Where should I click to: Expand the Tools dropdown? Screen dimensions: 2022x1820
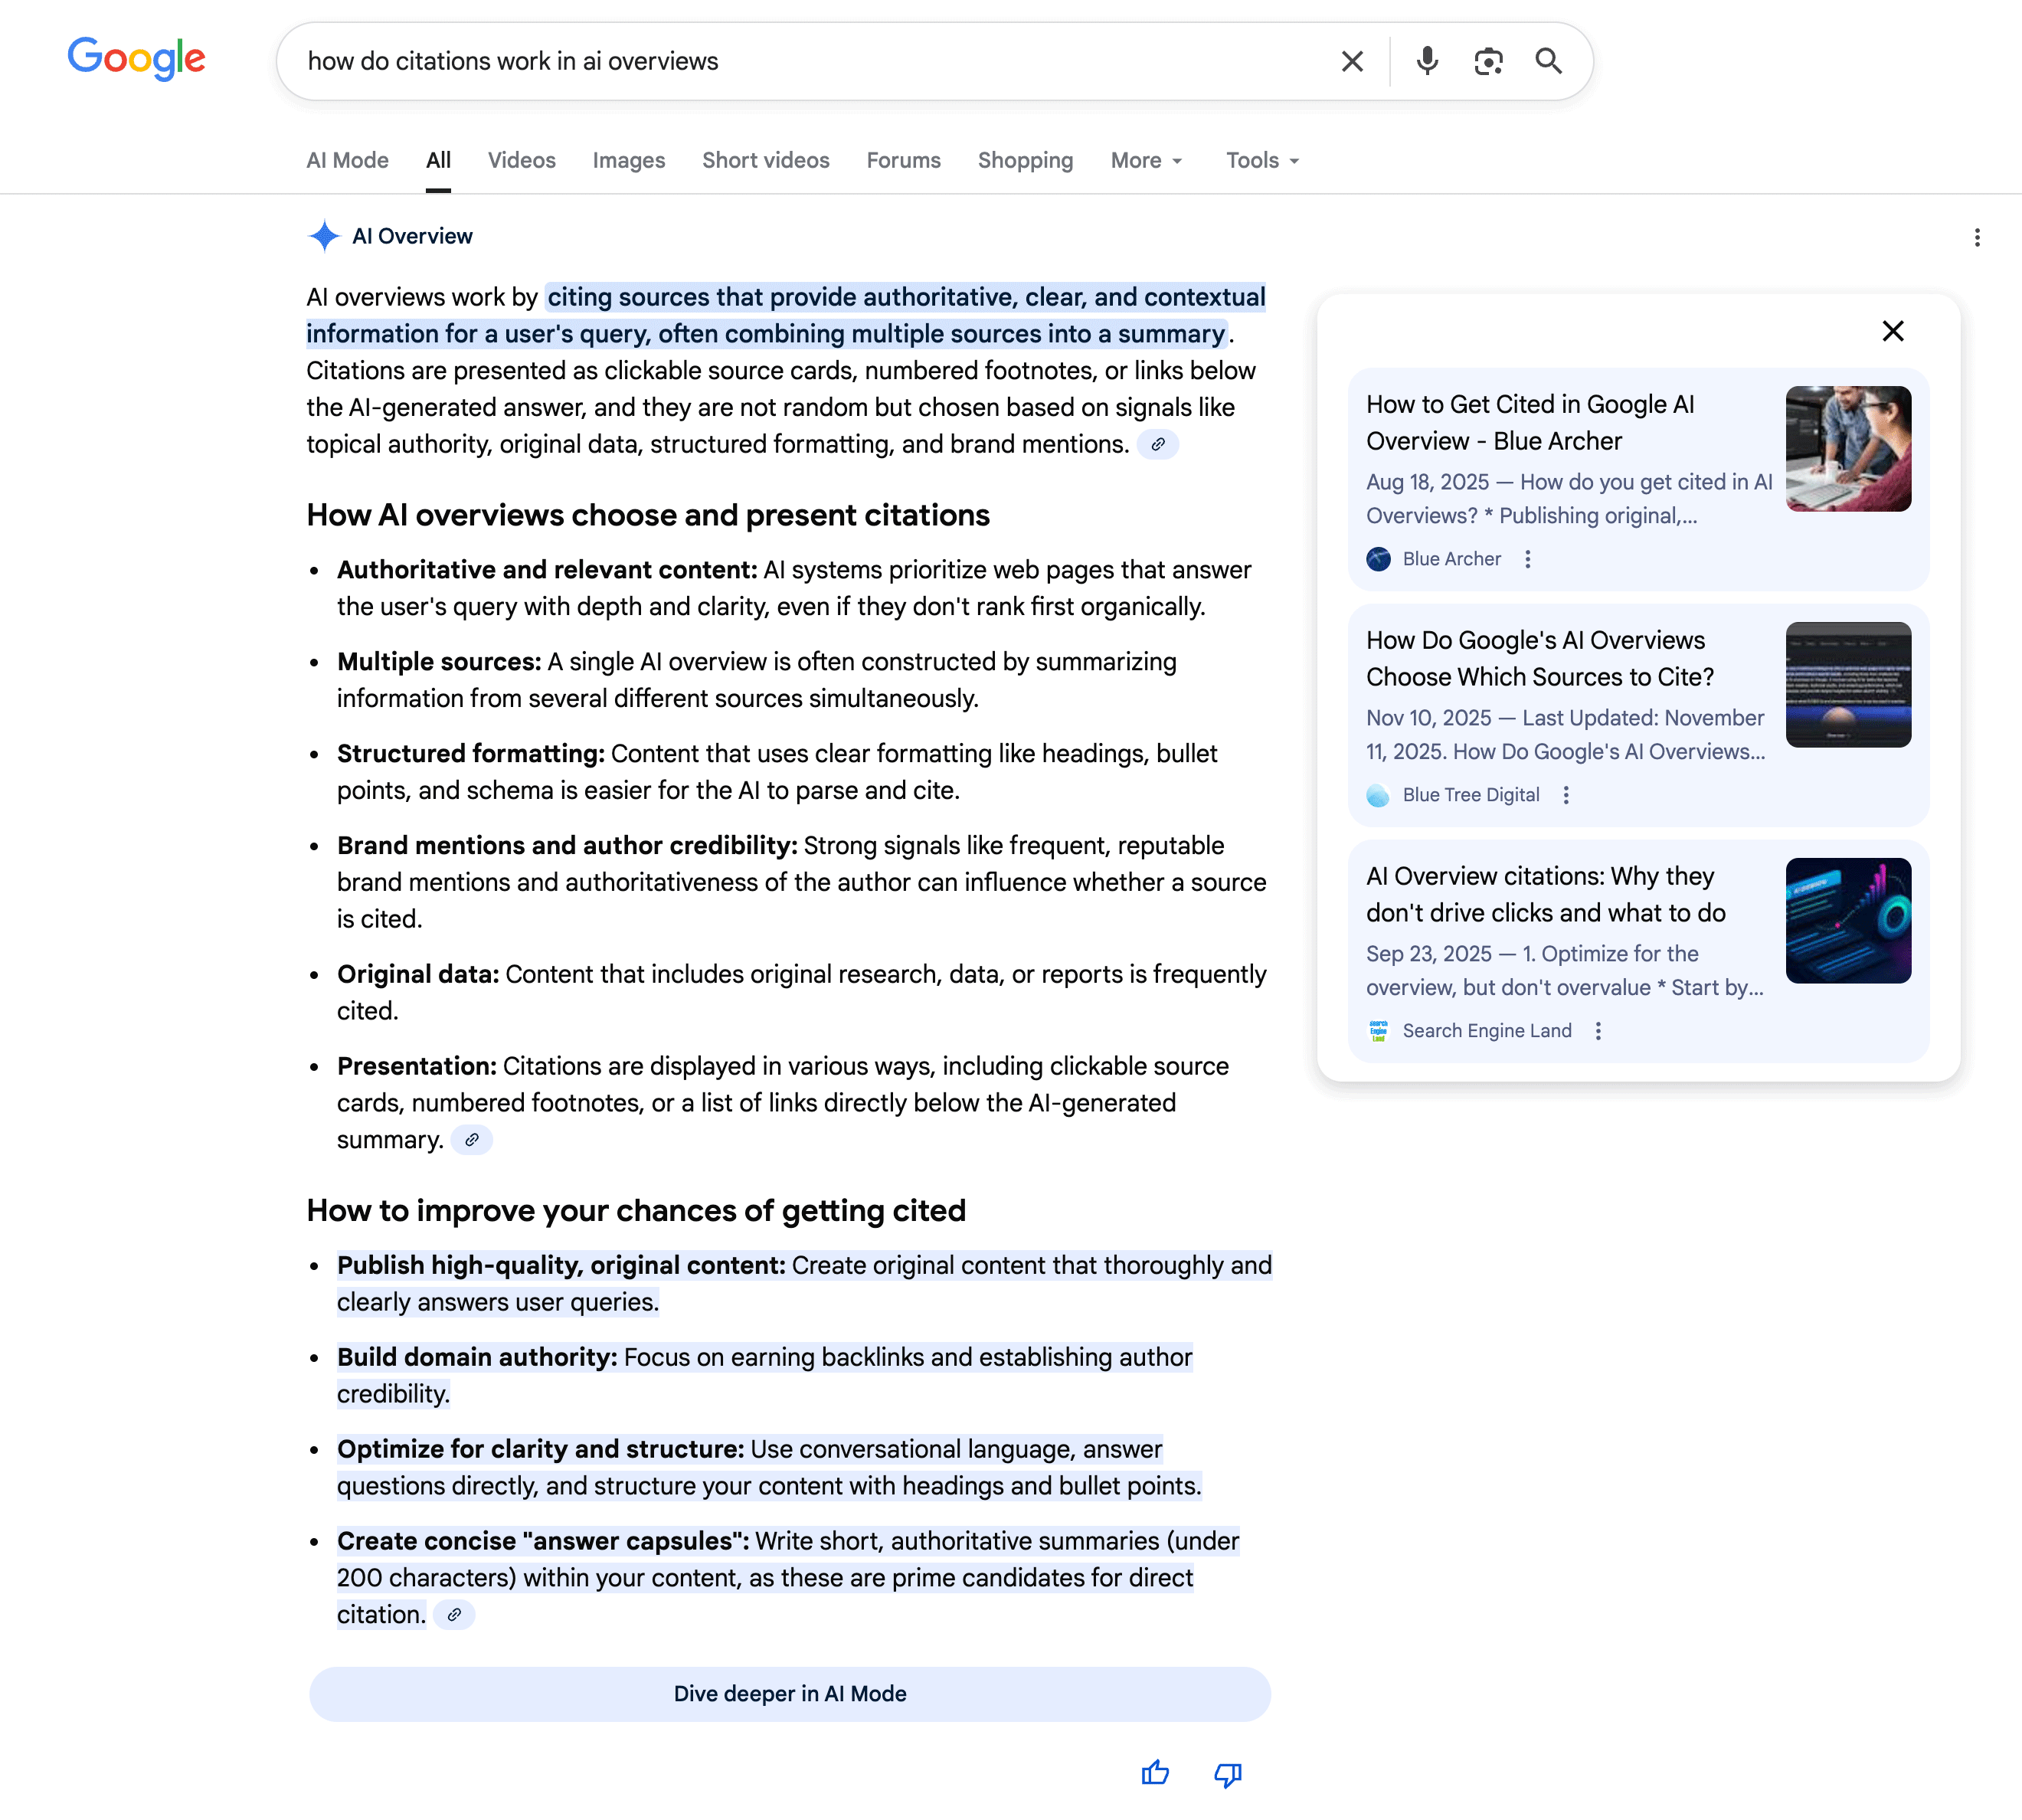pyautogui.click(x=1262, y=161)
